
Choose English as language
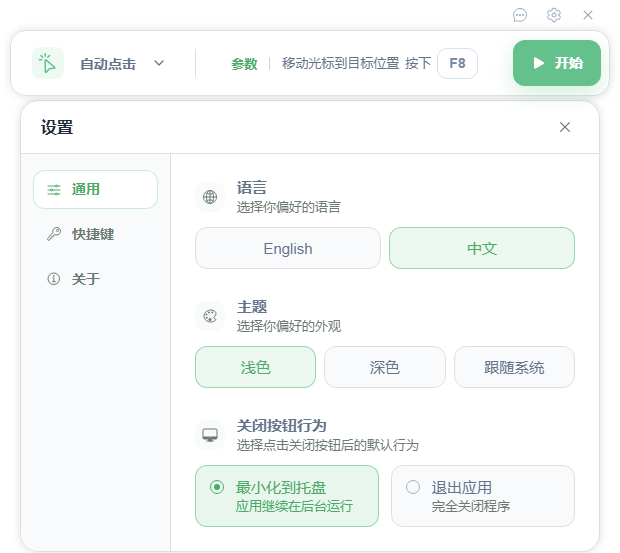tap(288, 248)
